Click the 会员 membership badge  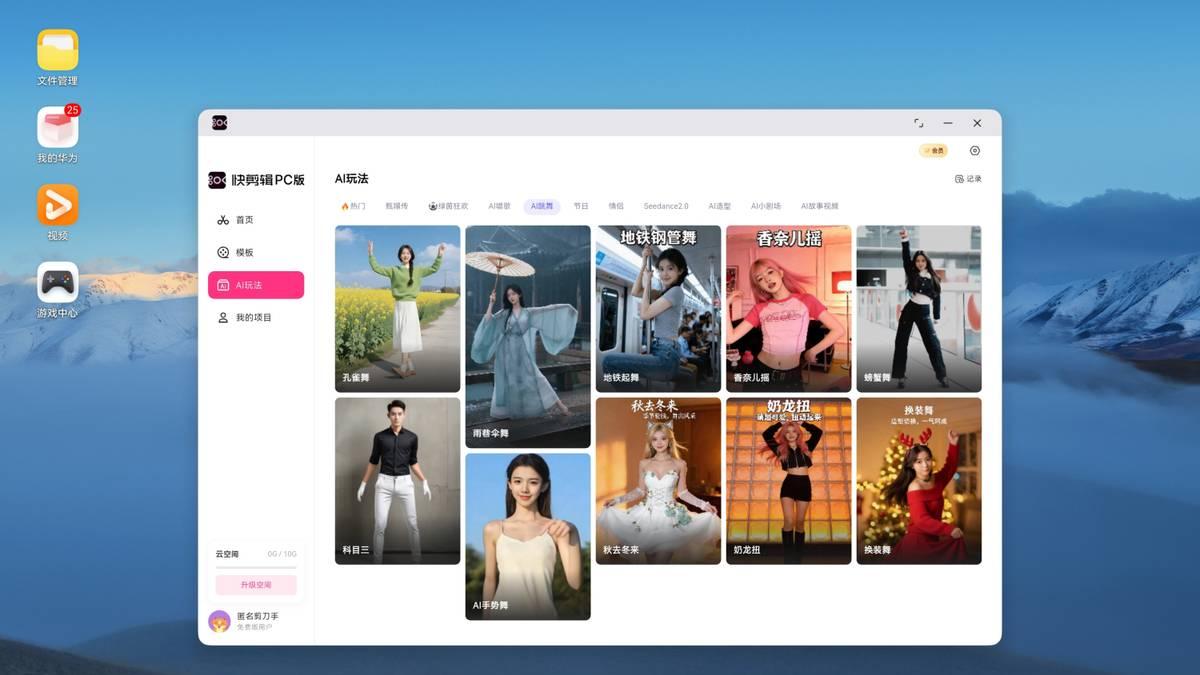(x=933, y=151)
